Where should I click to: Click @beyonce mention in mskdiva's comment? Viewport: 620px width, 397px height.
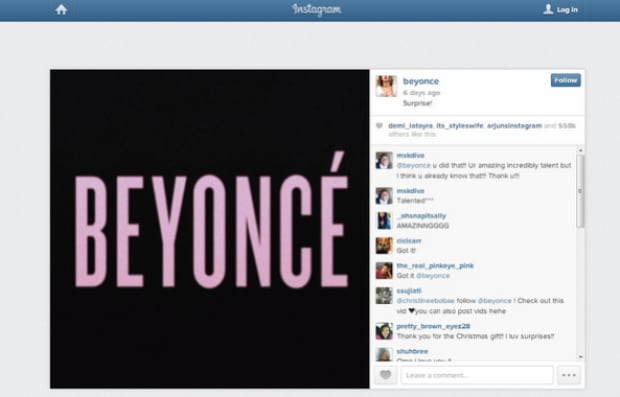[414, 166]
